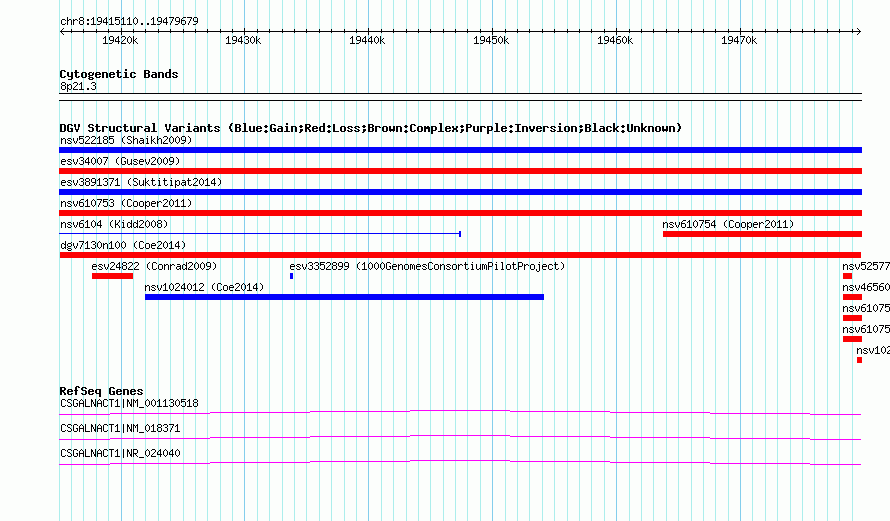Viewport: 890px width, 521px height.
Task: Click the ruler's right arrowhead
Action: pyautogui.click(x=858, y=31)
